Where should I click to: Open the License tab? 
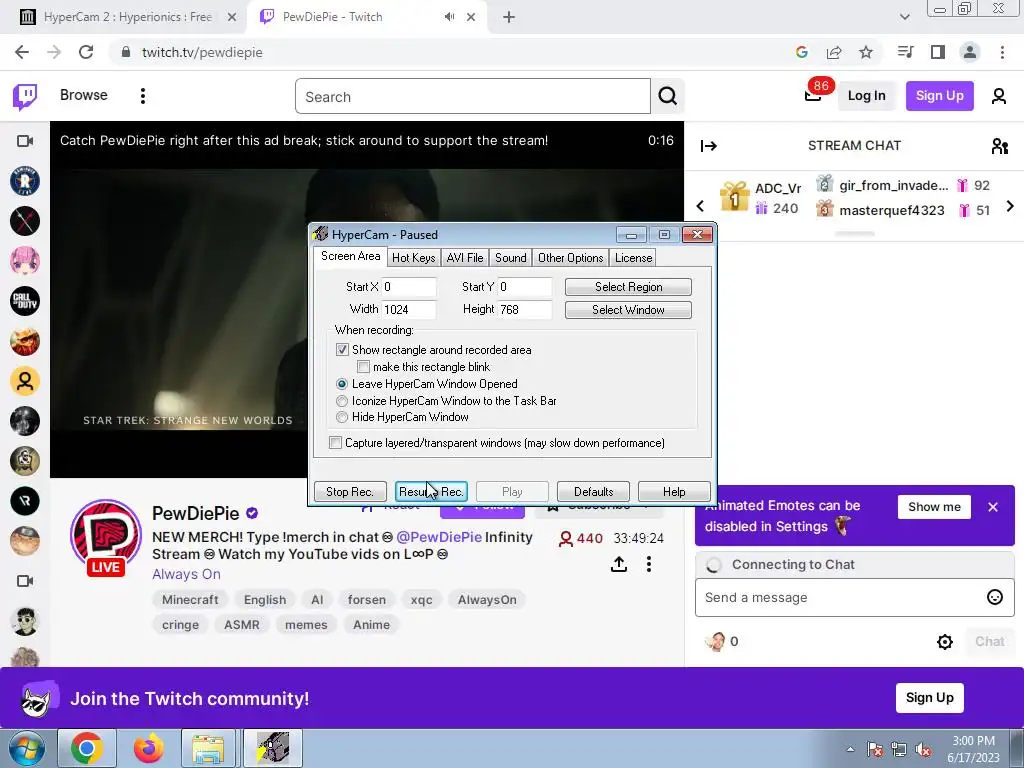pyautogui.click(x=633, y=258)
